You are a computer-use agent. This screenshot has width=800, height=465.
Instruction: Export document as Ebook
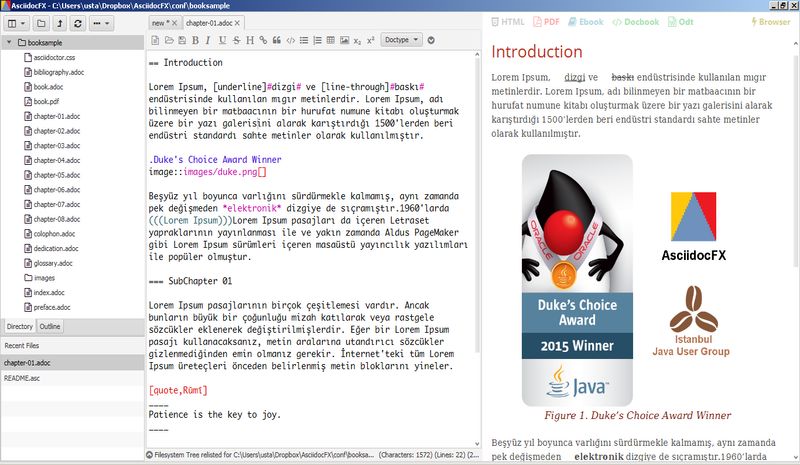[586, 22]
